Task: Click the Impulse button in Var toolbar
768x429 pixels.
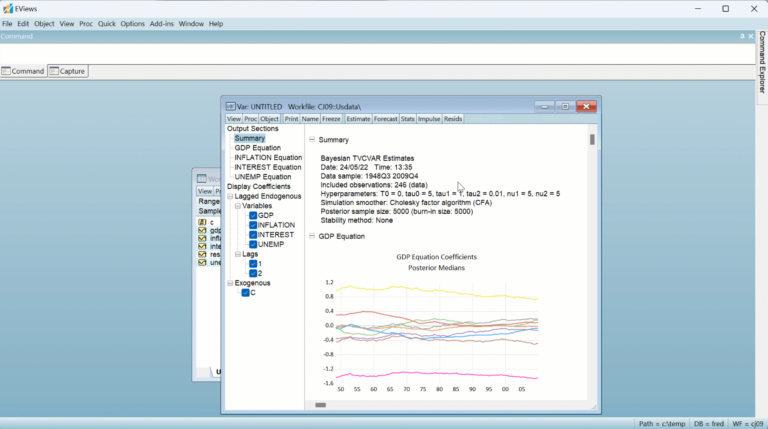Action: (x=429, y=119)
